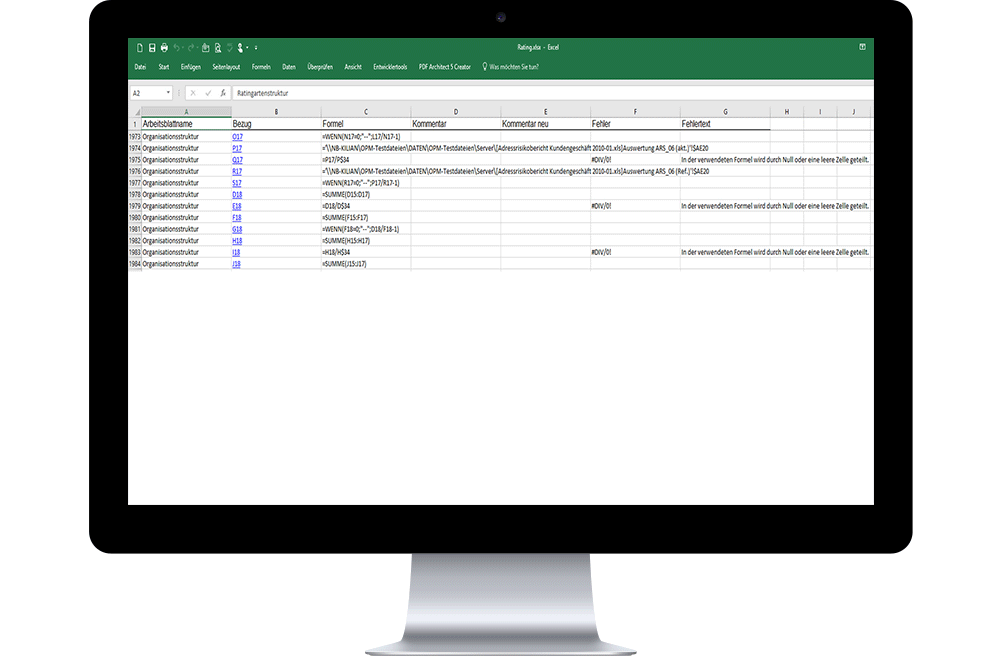
Task: Create a new workbook with the New icon
Action: click(x=140, y=48)
